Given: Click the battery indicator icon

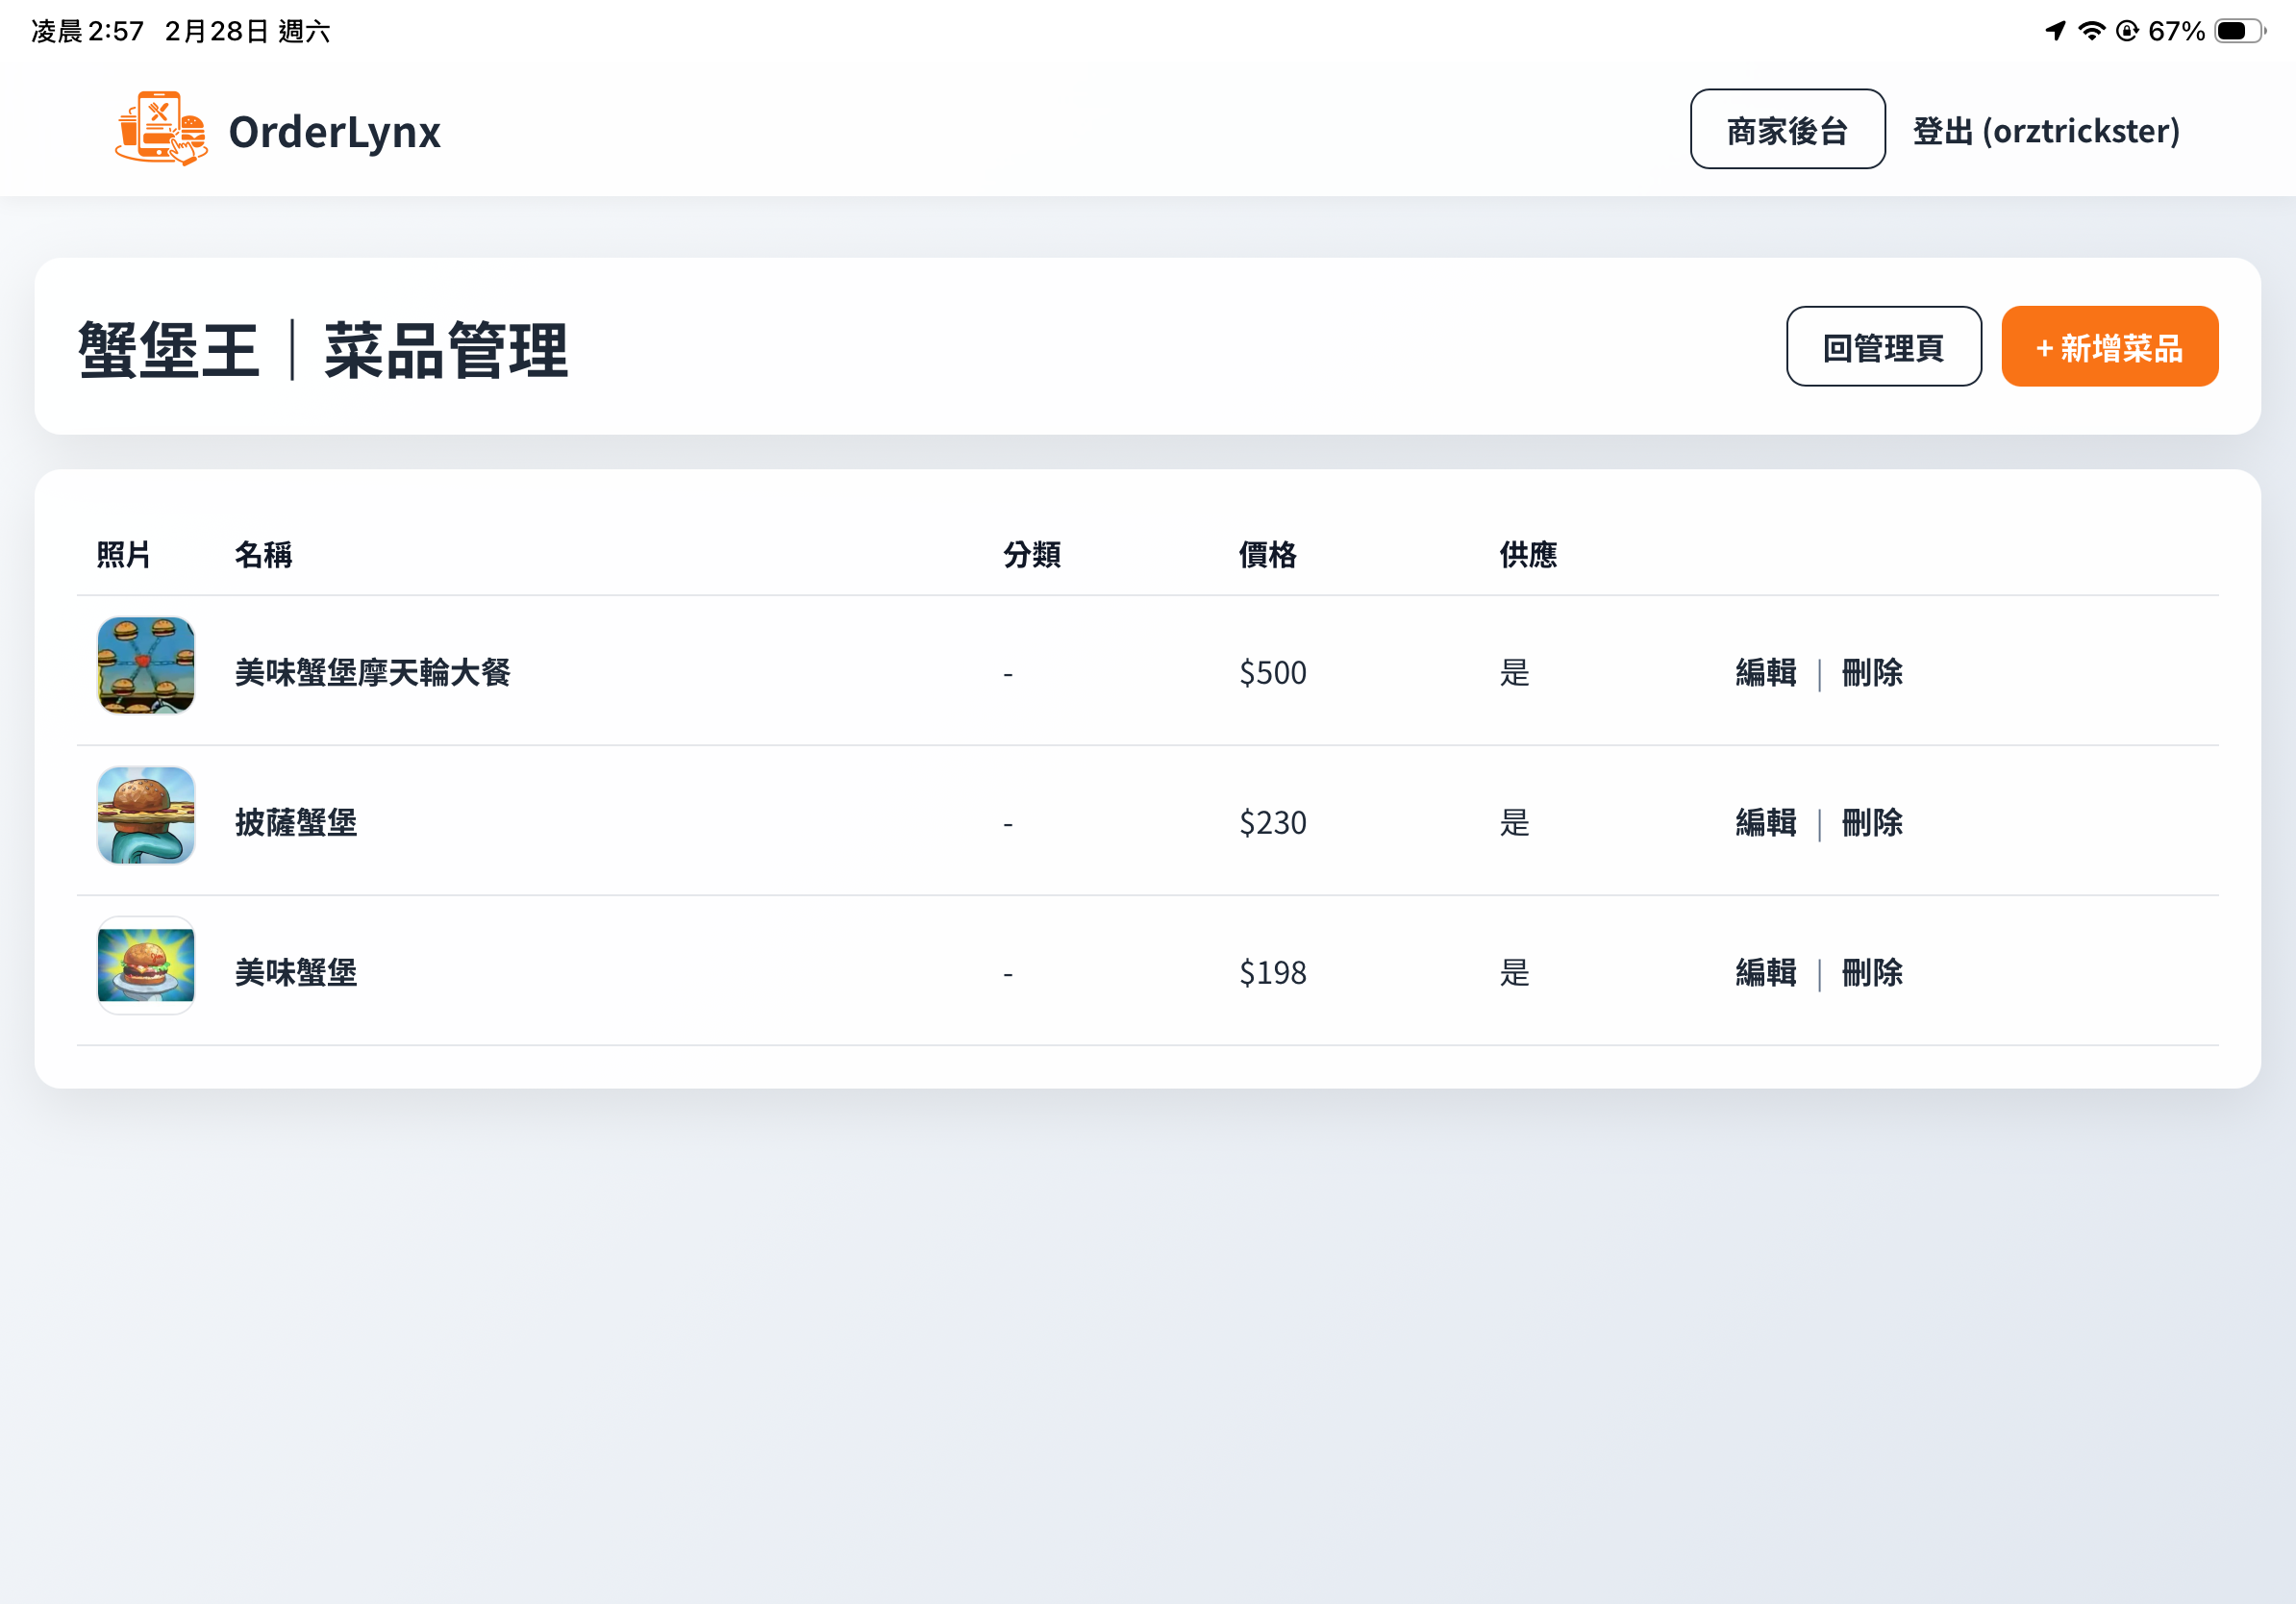Looking at the screenshot, I should (2239, 30).
